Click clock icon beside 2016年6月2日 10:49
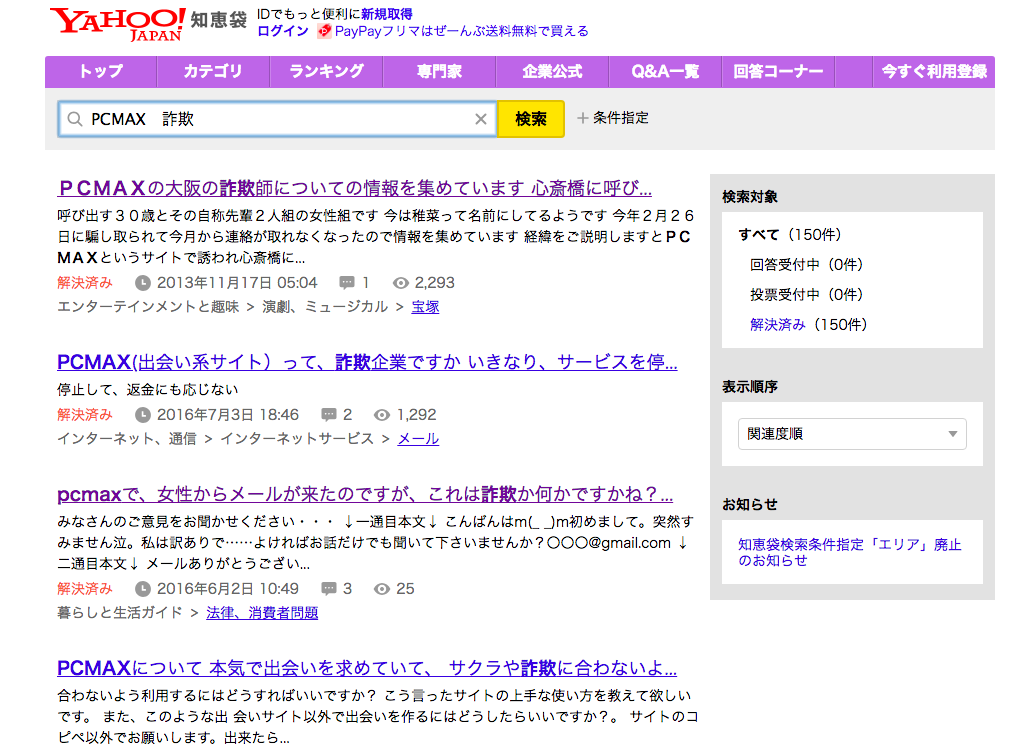Screen dimensions: 1010x746 click(143, 589)
